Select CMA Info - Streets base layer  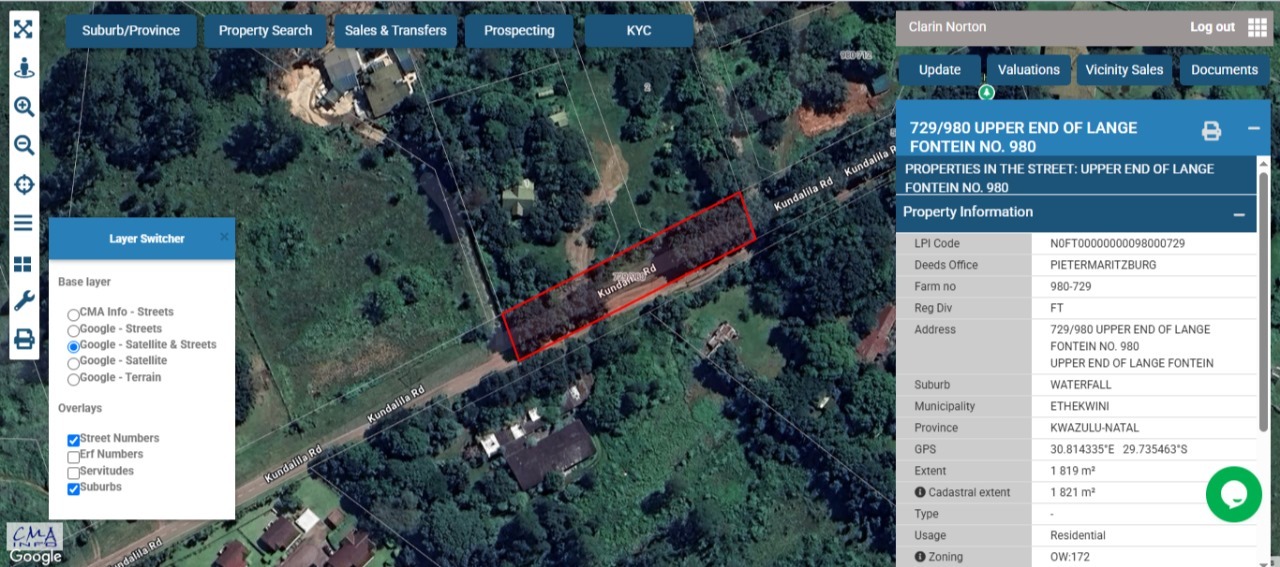73,314
